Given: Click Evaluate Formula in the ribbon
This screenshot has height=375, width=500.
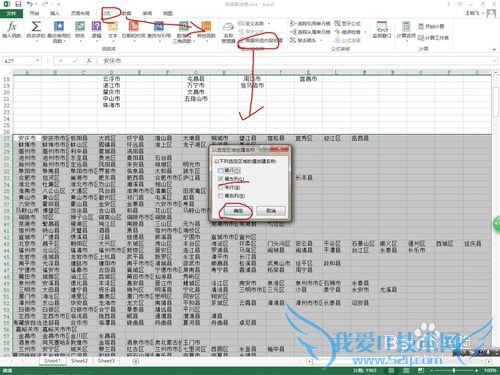Looking at the screenshot, I should (x=348, y=40).
